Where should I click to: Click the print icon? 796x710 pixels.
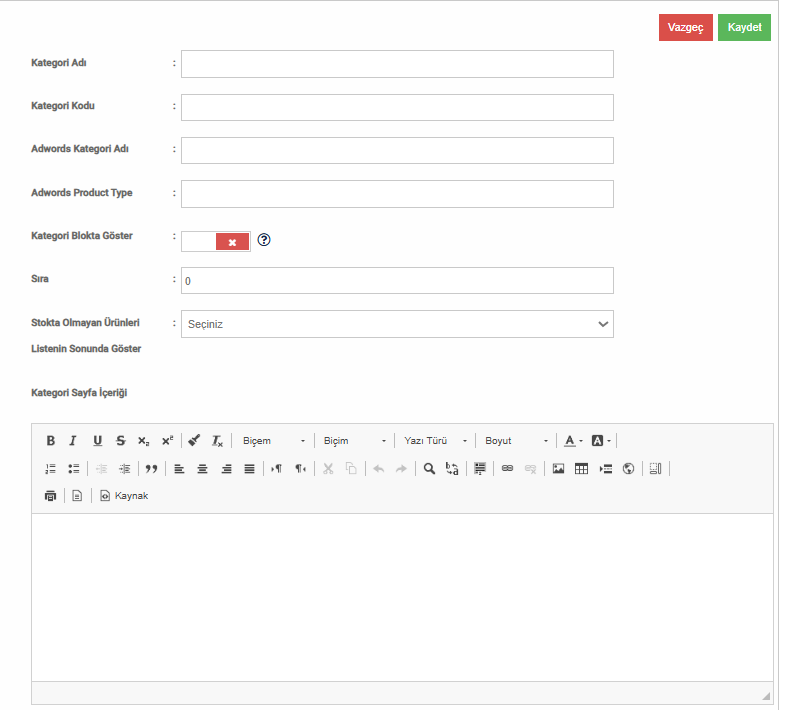50,496
